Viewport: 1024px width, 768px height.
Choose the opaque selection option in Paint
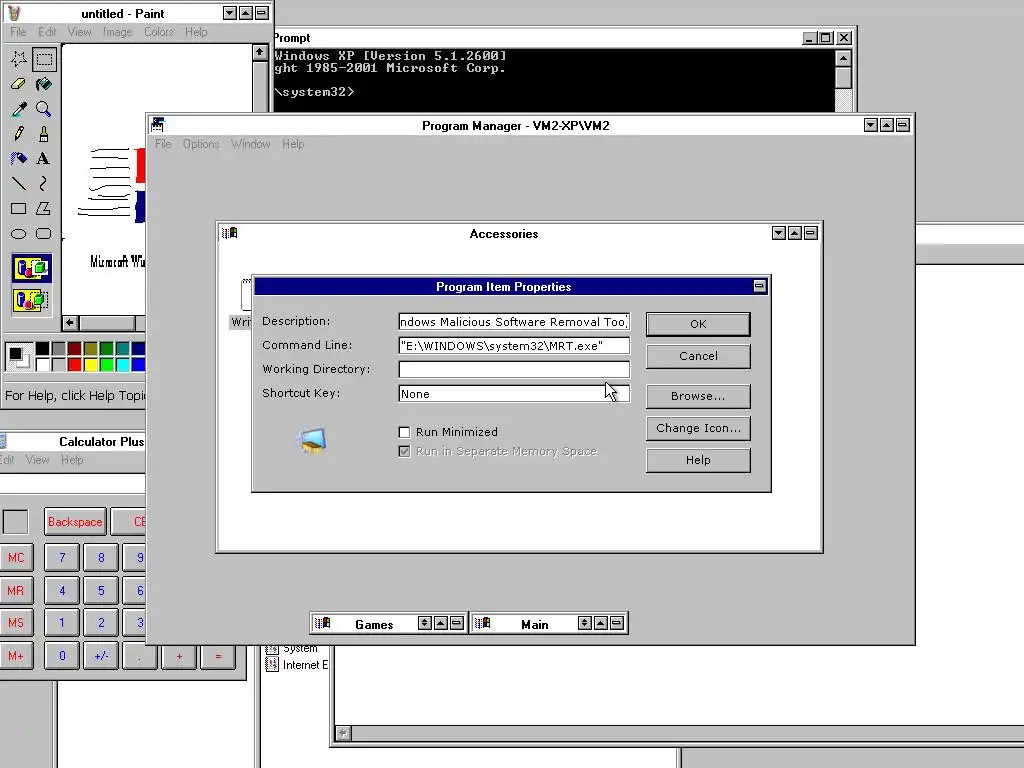click(x=31, y=268)
